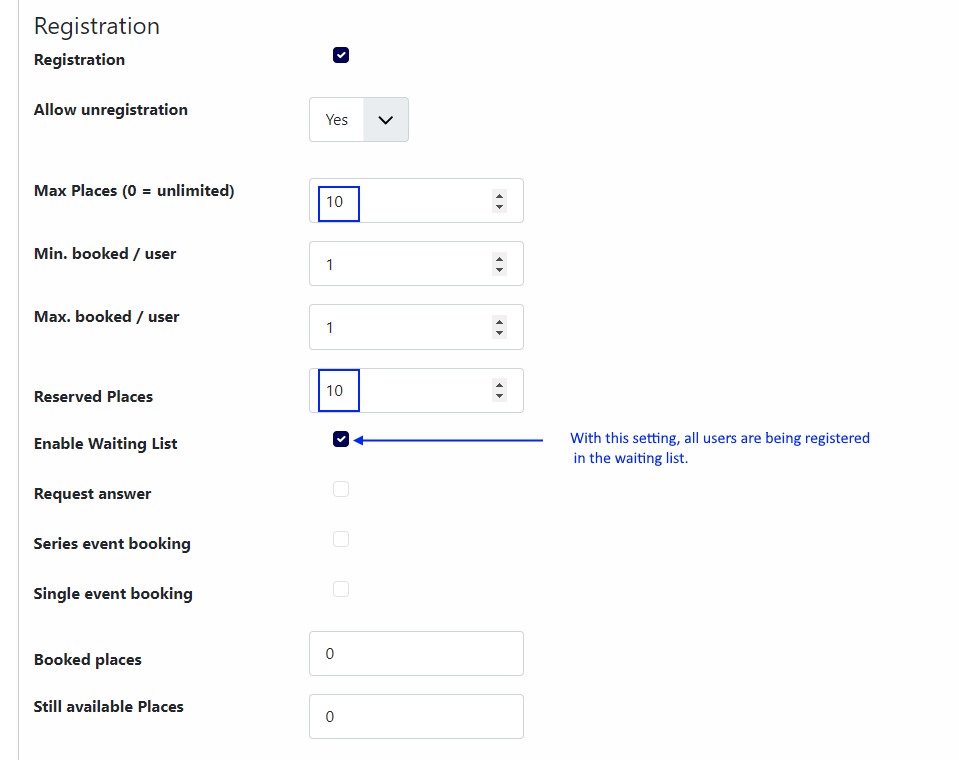Focus the Max Places number field
959x760 pixels.
tap(417, 201)
